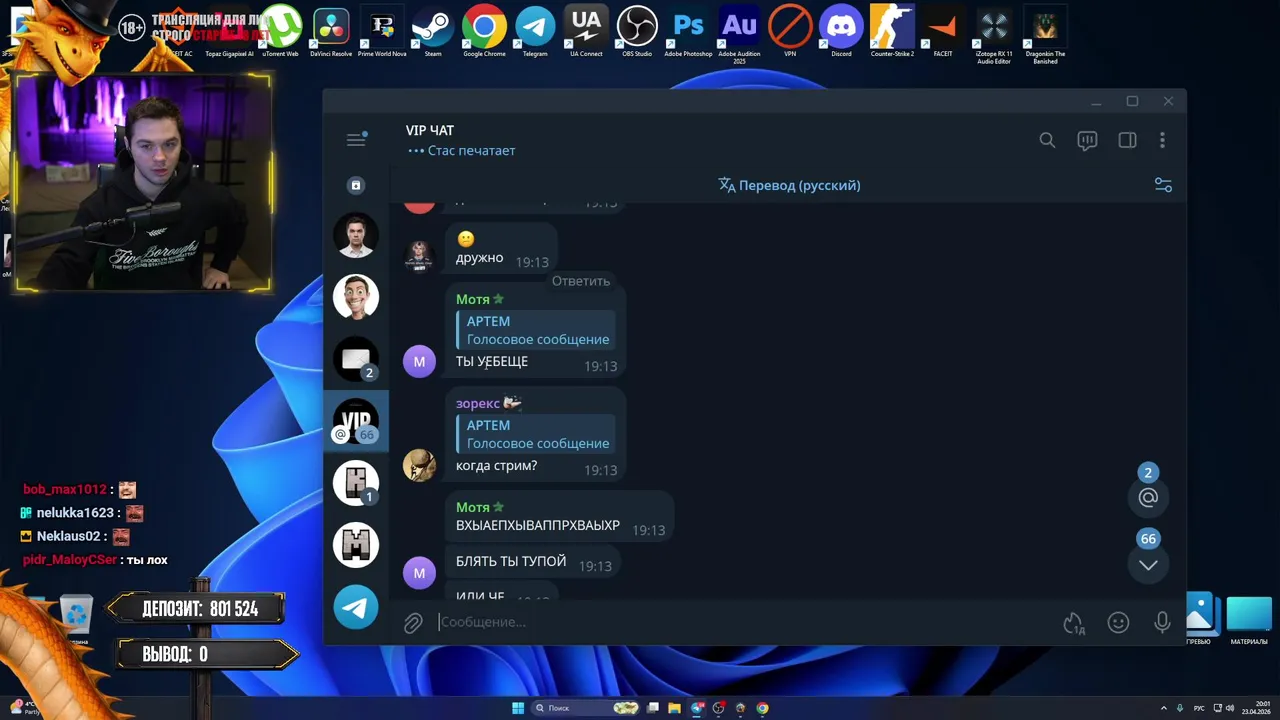Open uTorrent Web desktop shortcut
Screen dimensions: 1280x720
click(280, 31)
